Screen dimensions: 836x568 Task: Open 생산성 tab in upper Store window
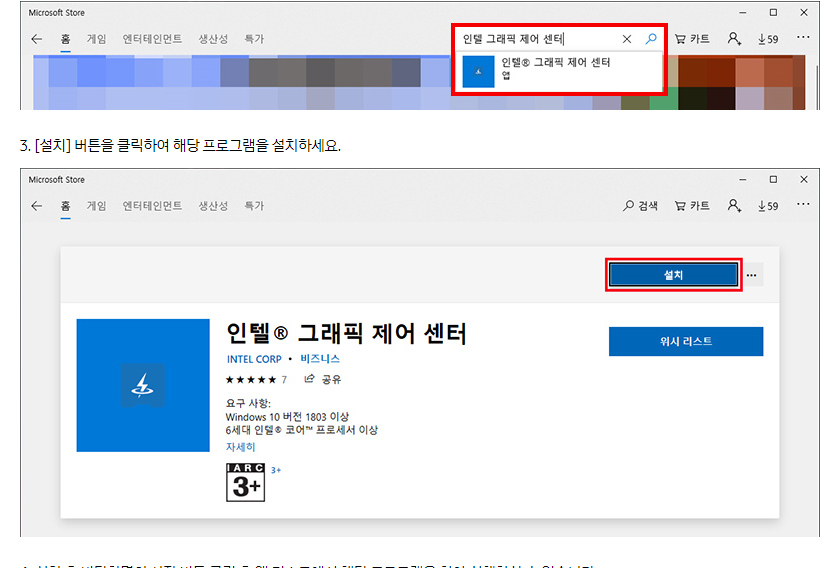pos(213,39)
